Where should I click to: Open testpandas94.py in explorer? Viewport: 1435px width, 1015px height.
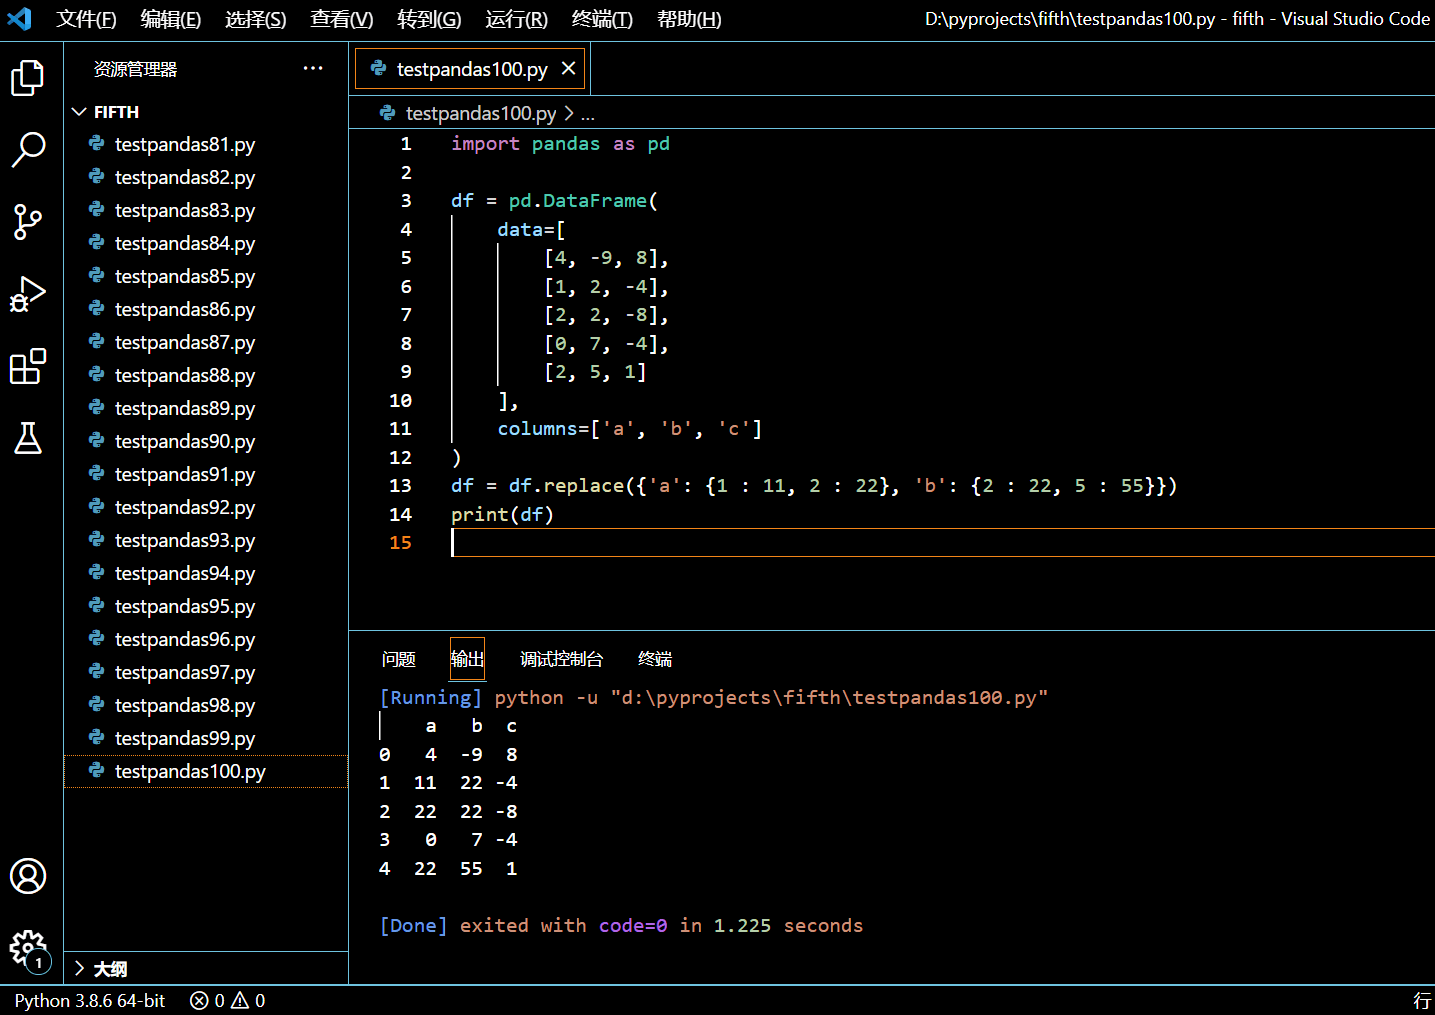(206, 573)
